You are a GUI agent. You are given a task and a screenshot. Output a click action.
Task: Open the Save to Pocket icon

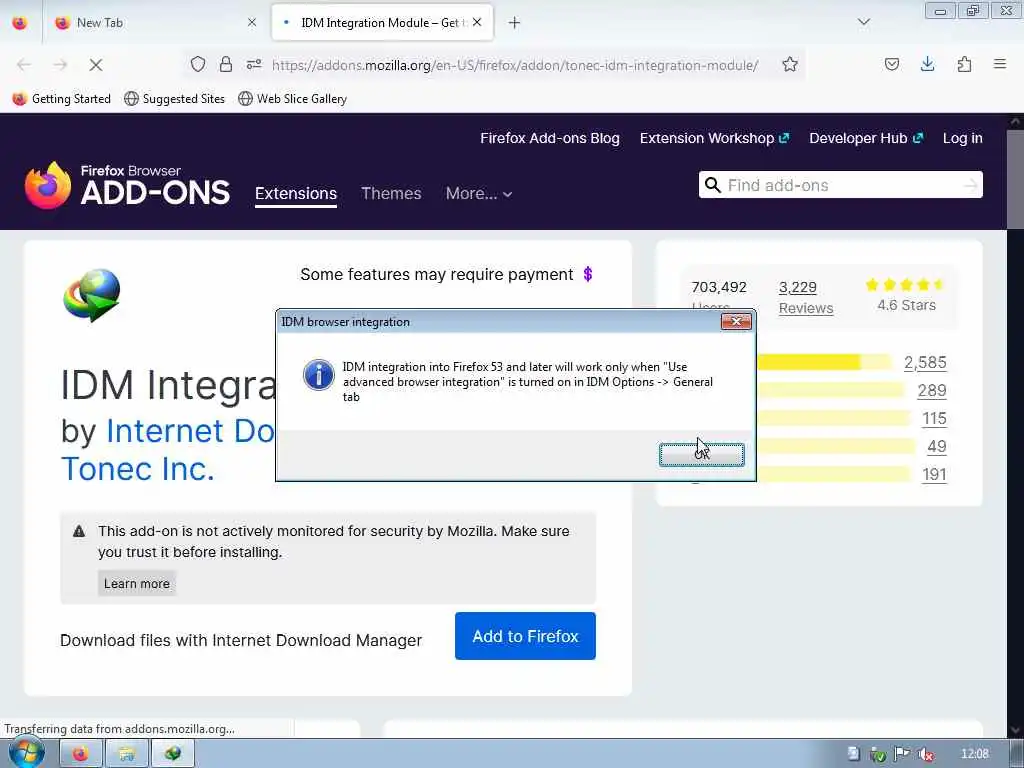(x=892, y=64)
